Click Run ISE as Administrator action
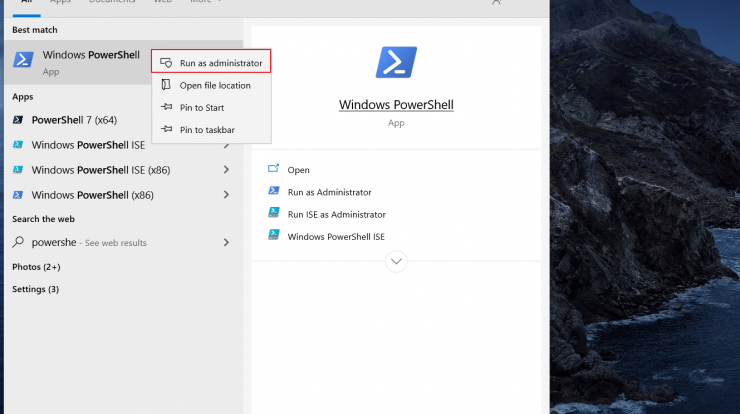Image resolution: width=740 pixels, height=414 pixels. [337, 214]
